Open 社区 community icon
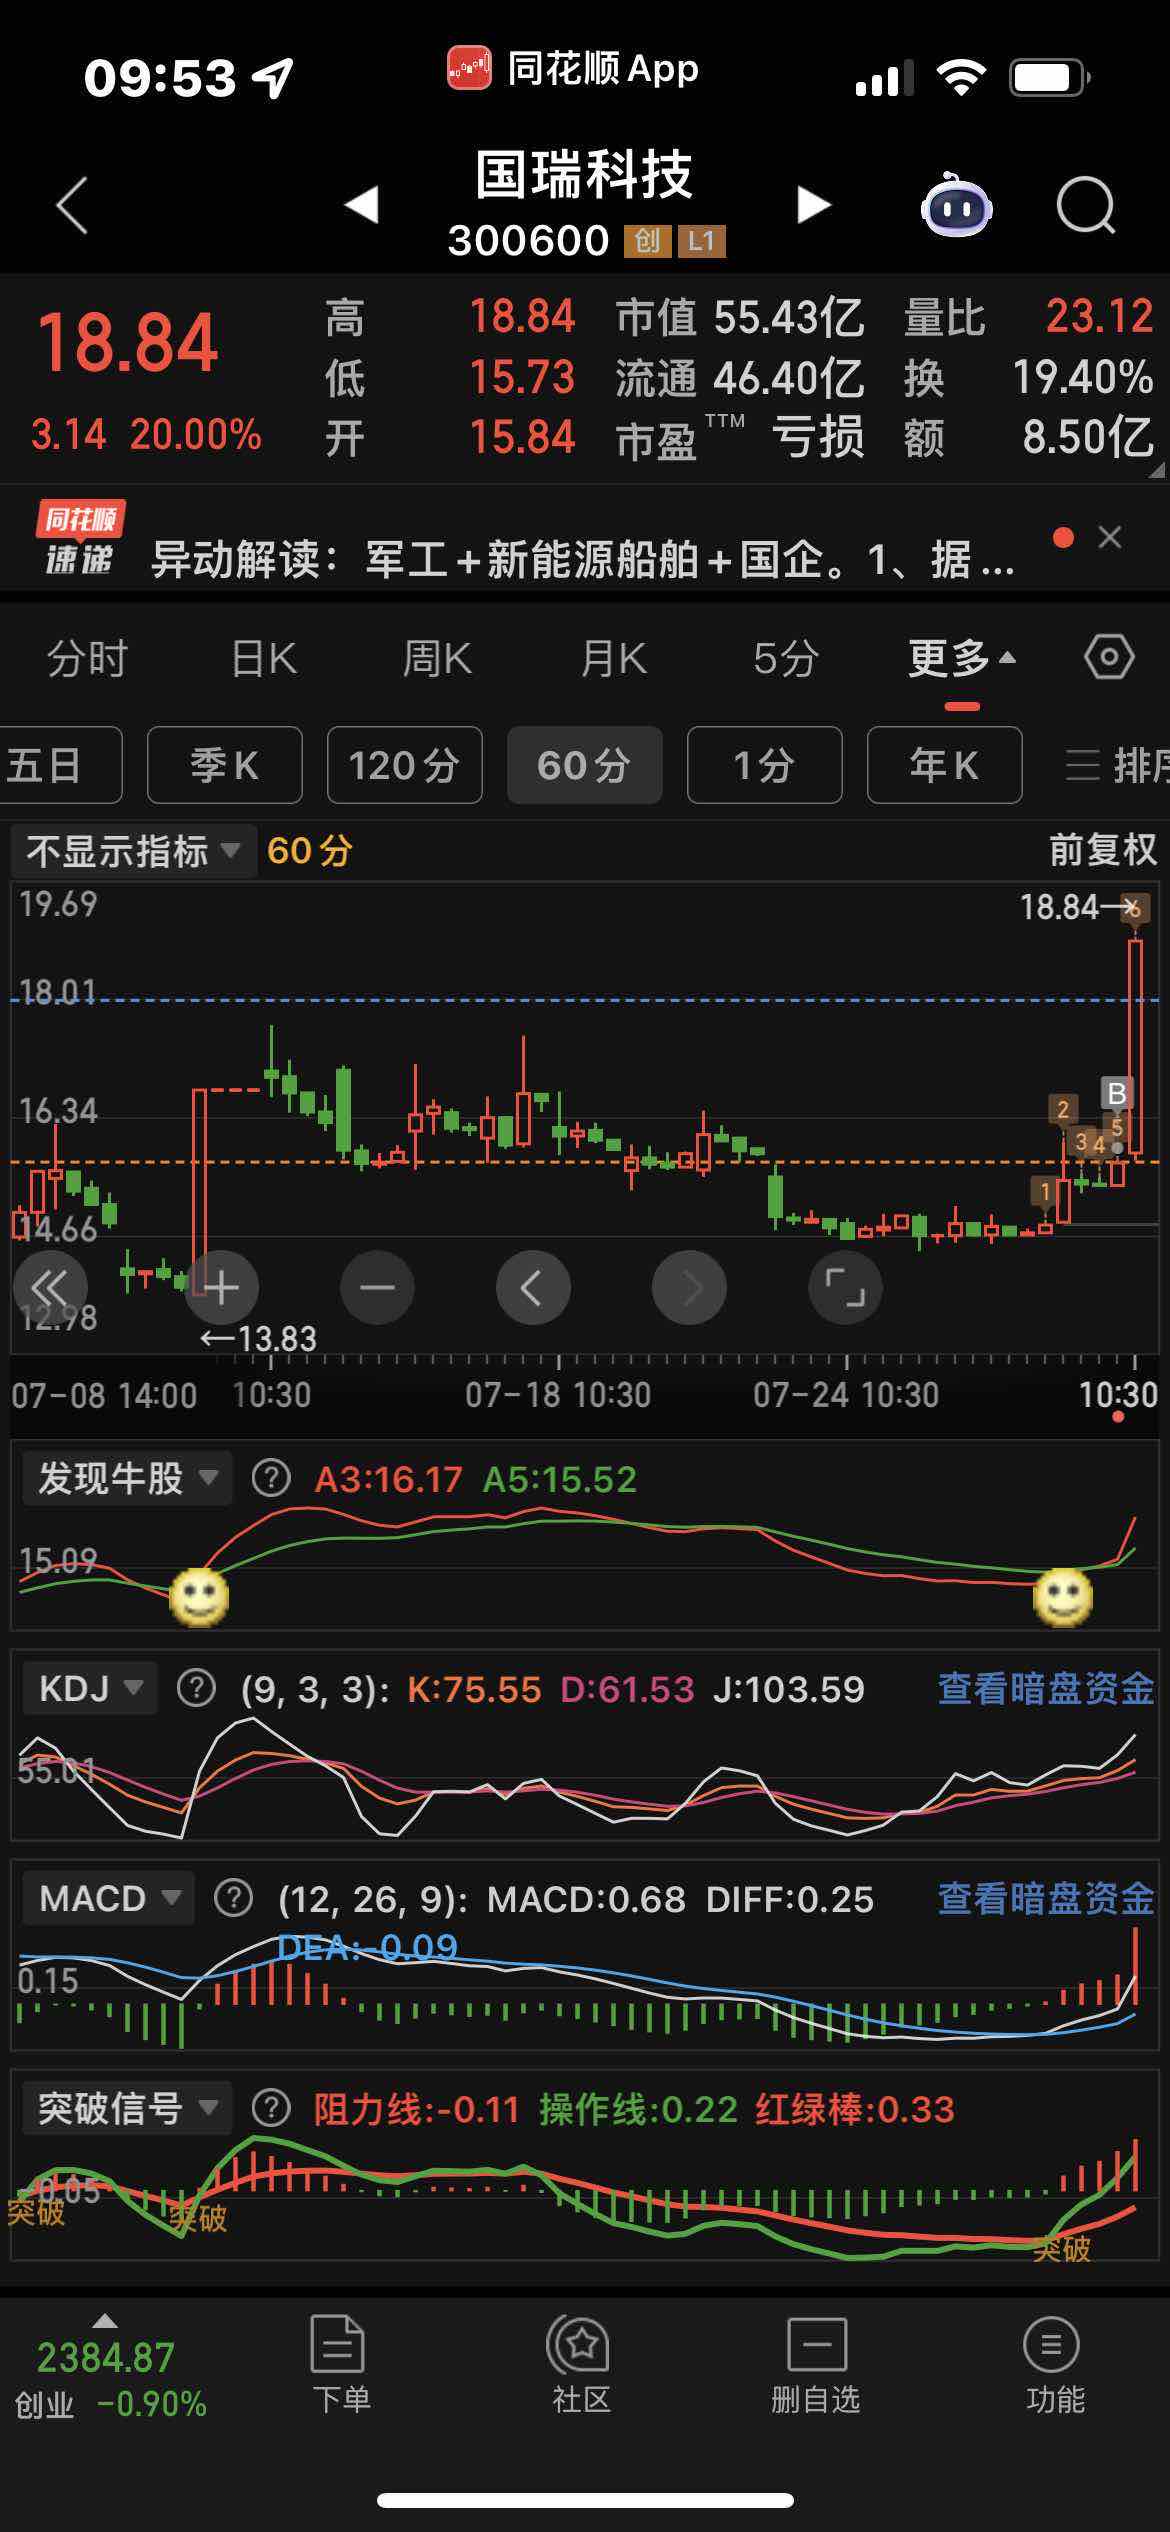 click(580, 2365)
